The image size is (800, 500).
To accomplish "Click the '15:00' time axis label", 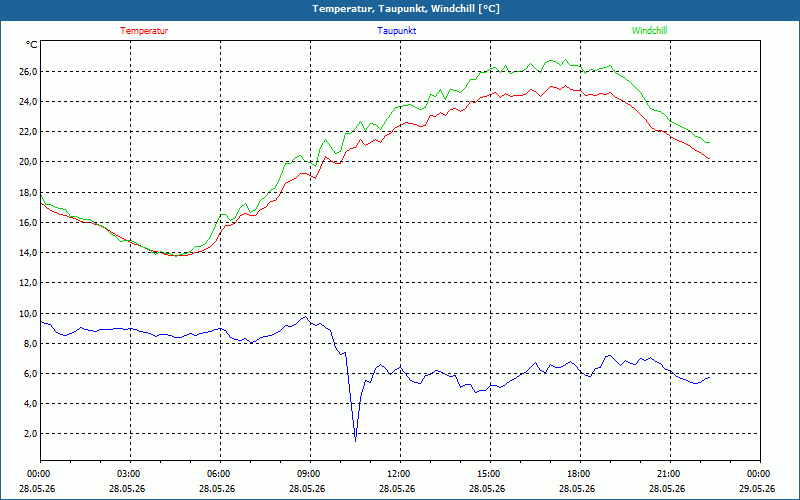I will [x=487, y=474].
